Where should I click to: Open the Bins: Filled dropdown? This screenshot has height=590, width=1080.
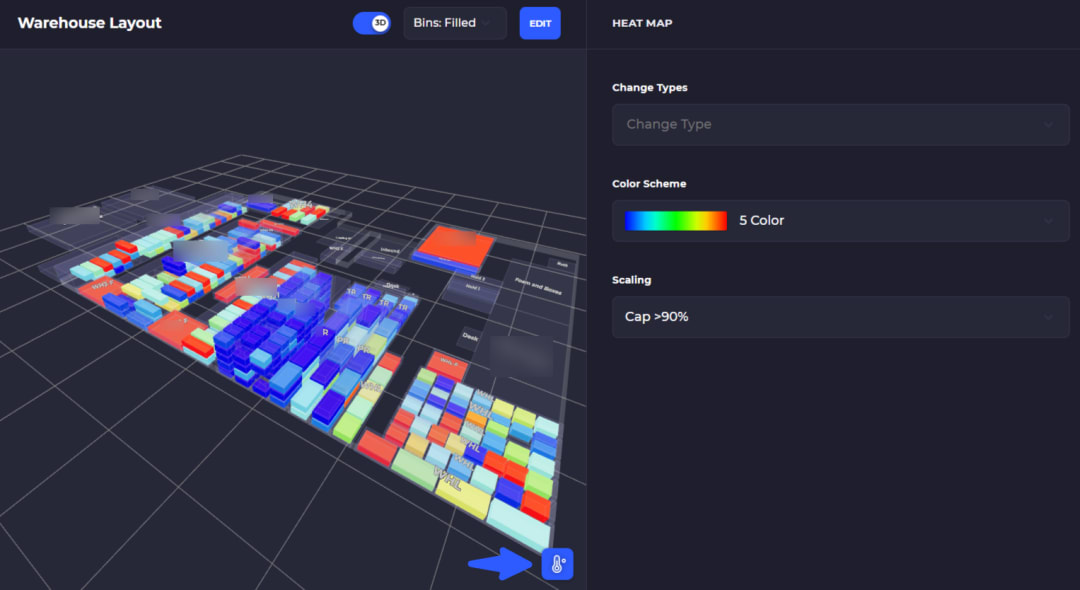point(455,23)
